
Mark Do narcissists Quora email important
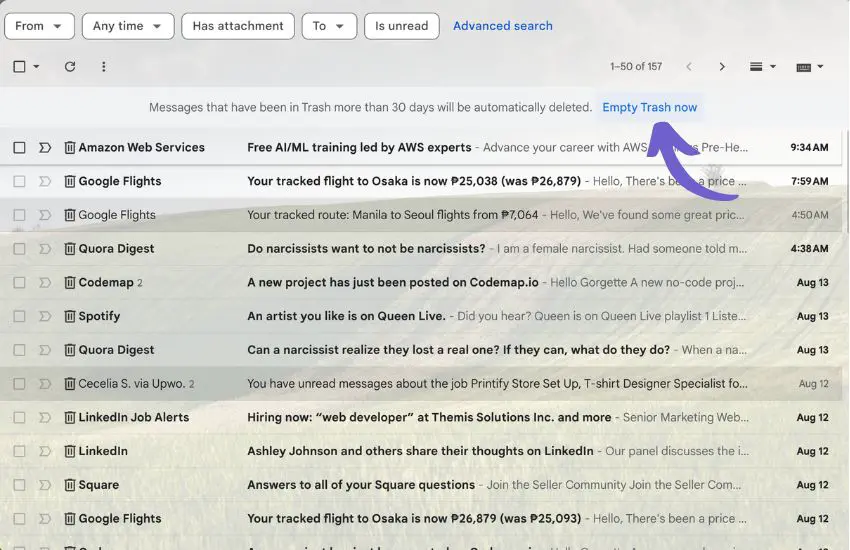pyautogui.click(x=45, y=249)
